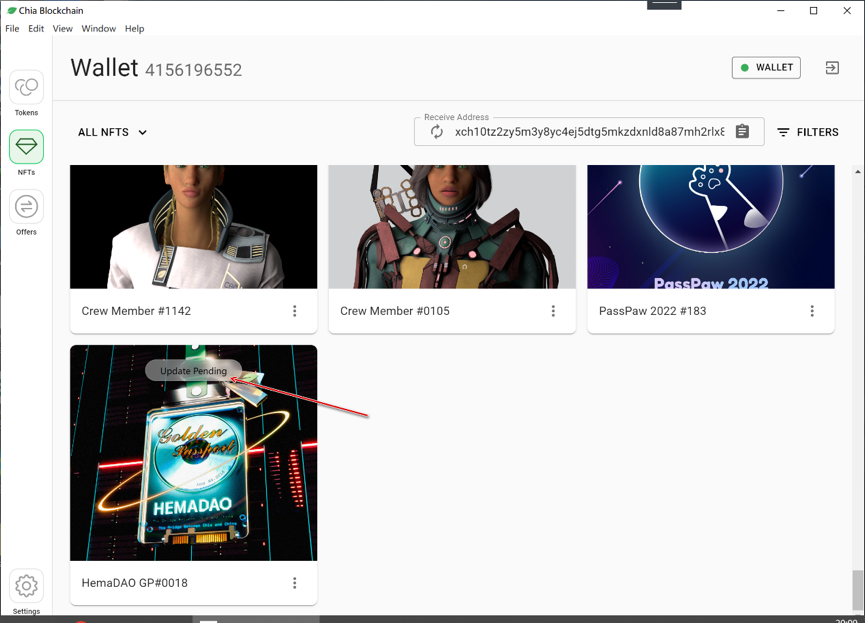Image resolution: width=865 pixels, height=623 pixels.
Task: Open the File menu
Action: click(x=12, y=29)
